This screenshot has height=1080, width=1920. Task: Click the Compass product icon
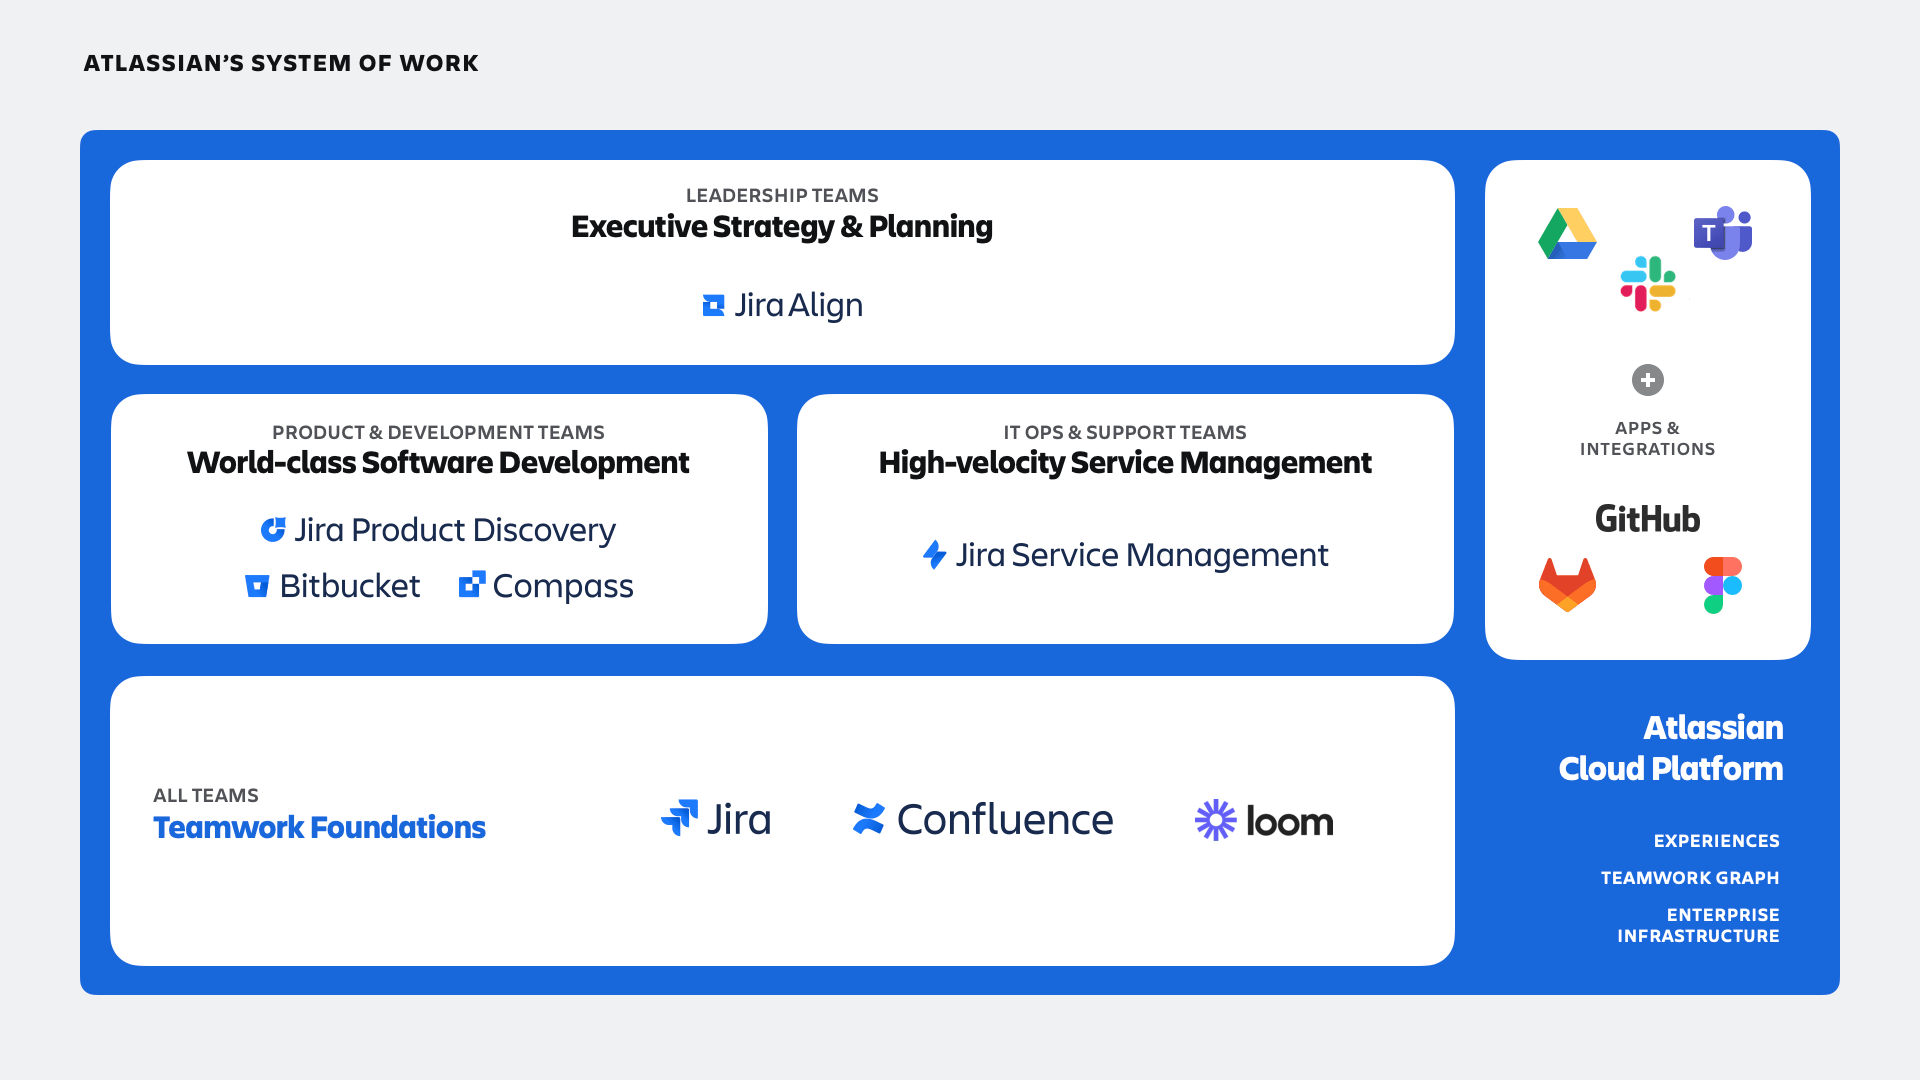(x=472, y=585)
